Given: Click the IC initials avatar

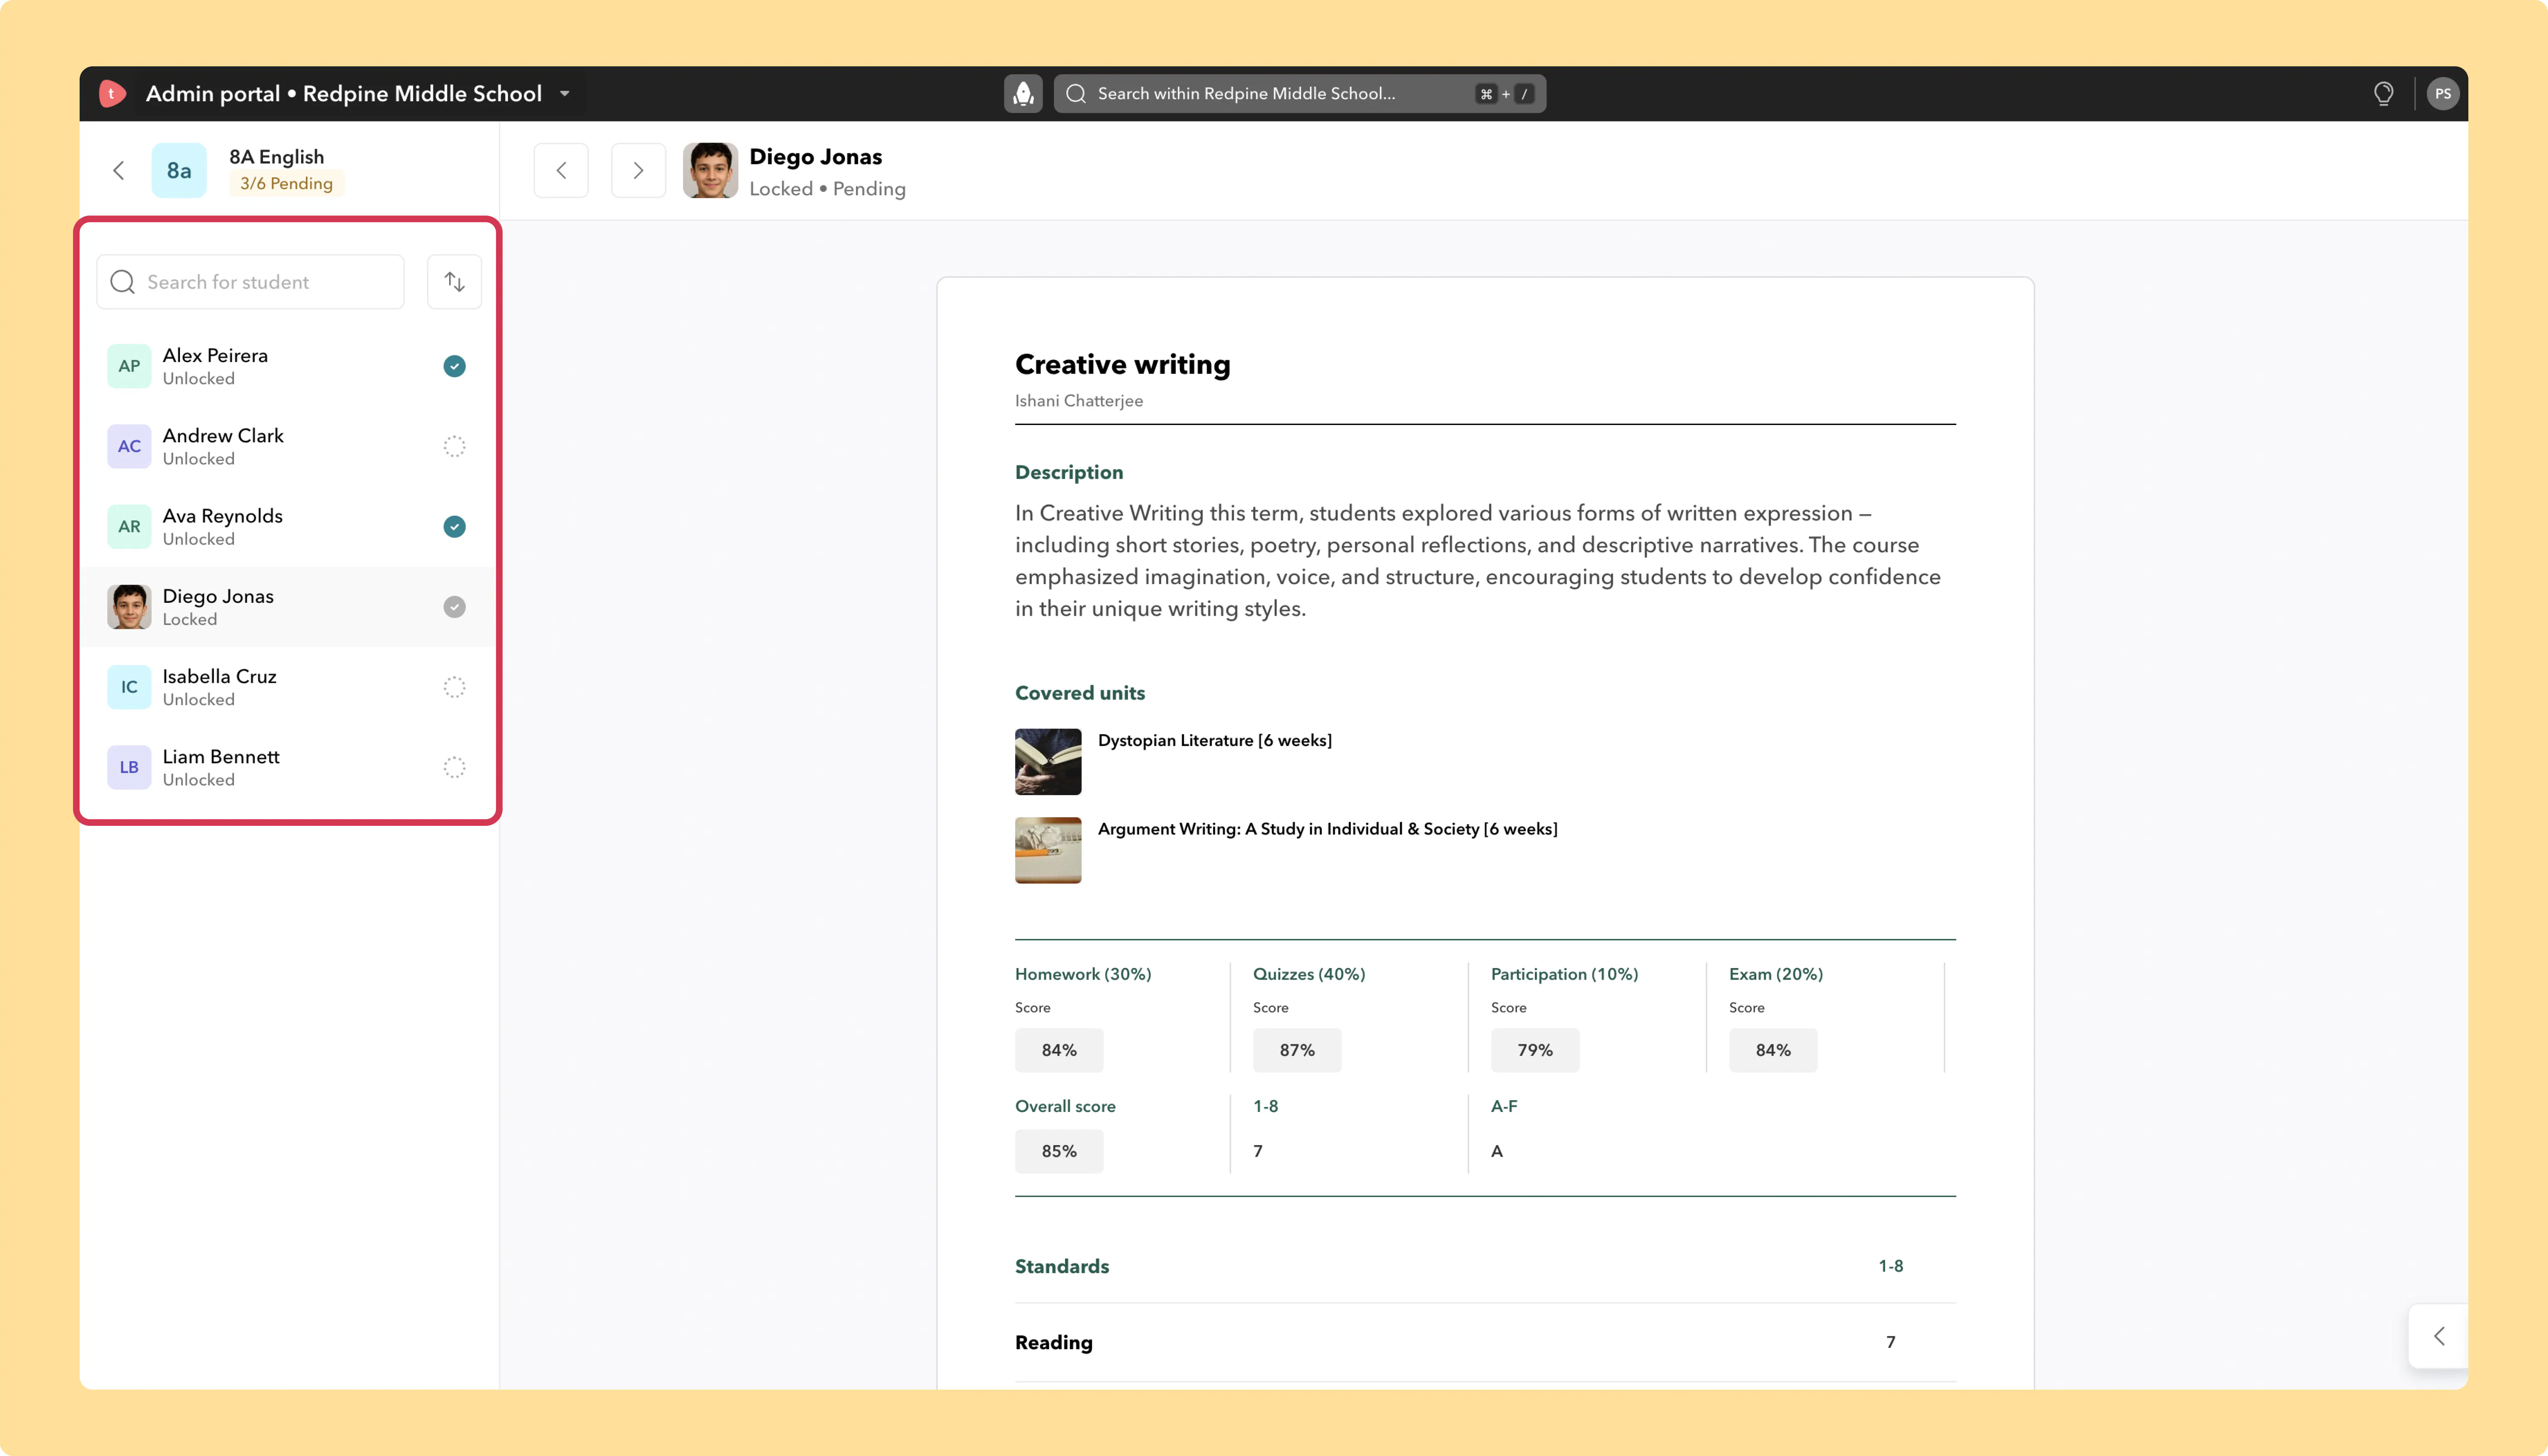Looking at the screenshot, I should [x=129, y=687].
